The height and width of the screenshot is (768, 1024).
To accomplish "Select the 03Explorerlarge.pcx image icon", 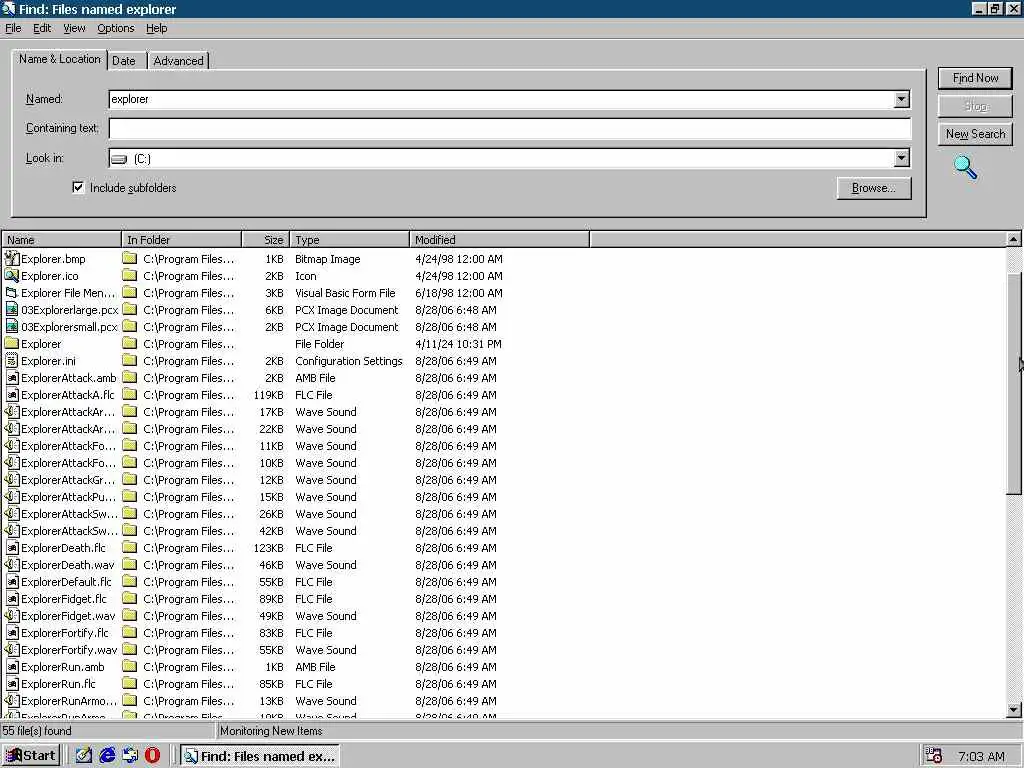I will pyautogui.click(x=12, y=310).
